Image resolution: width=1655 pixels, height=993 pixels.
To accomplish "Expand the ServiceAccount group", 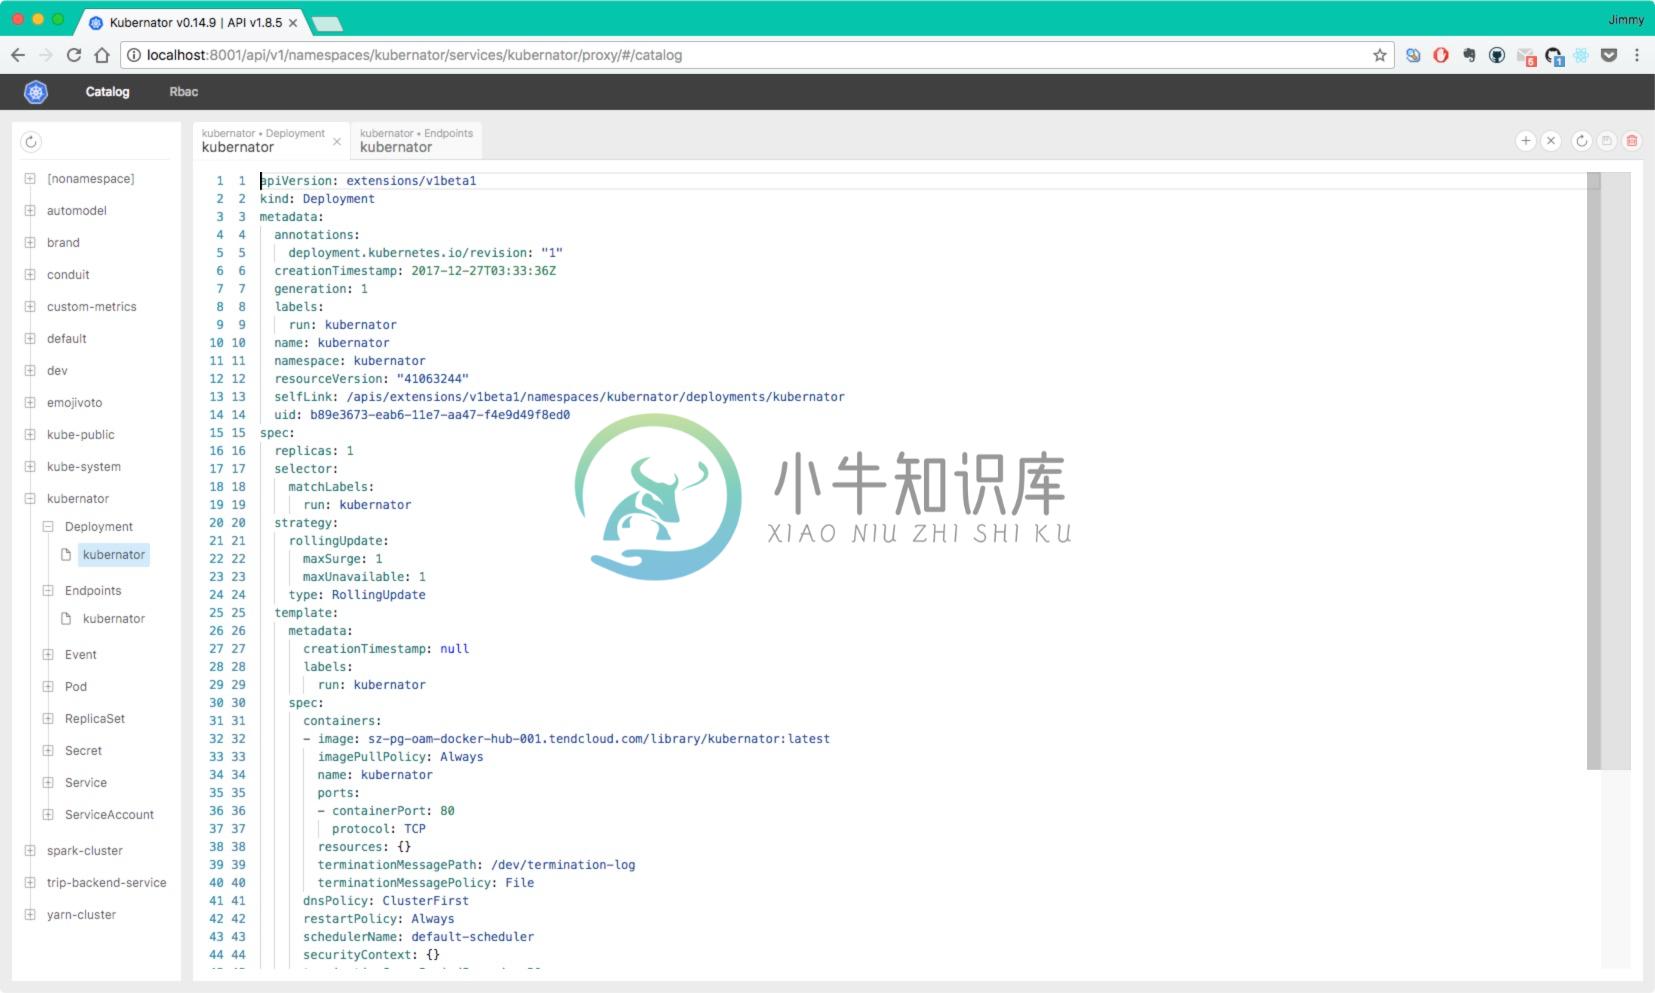I will (48, 815).
